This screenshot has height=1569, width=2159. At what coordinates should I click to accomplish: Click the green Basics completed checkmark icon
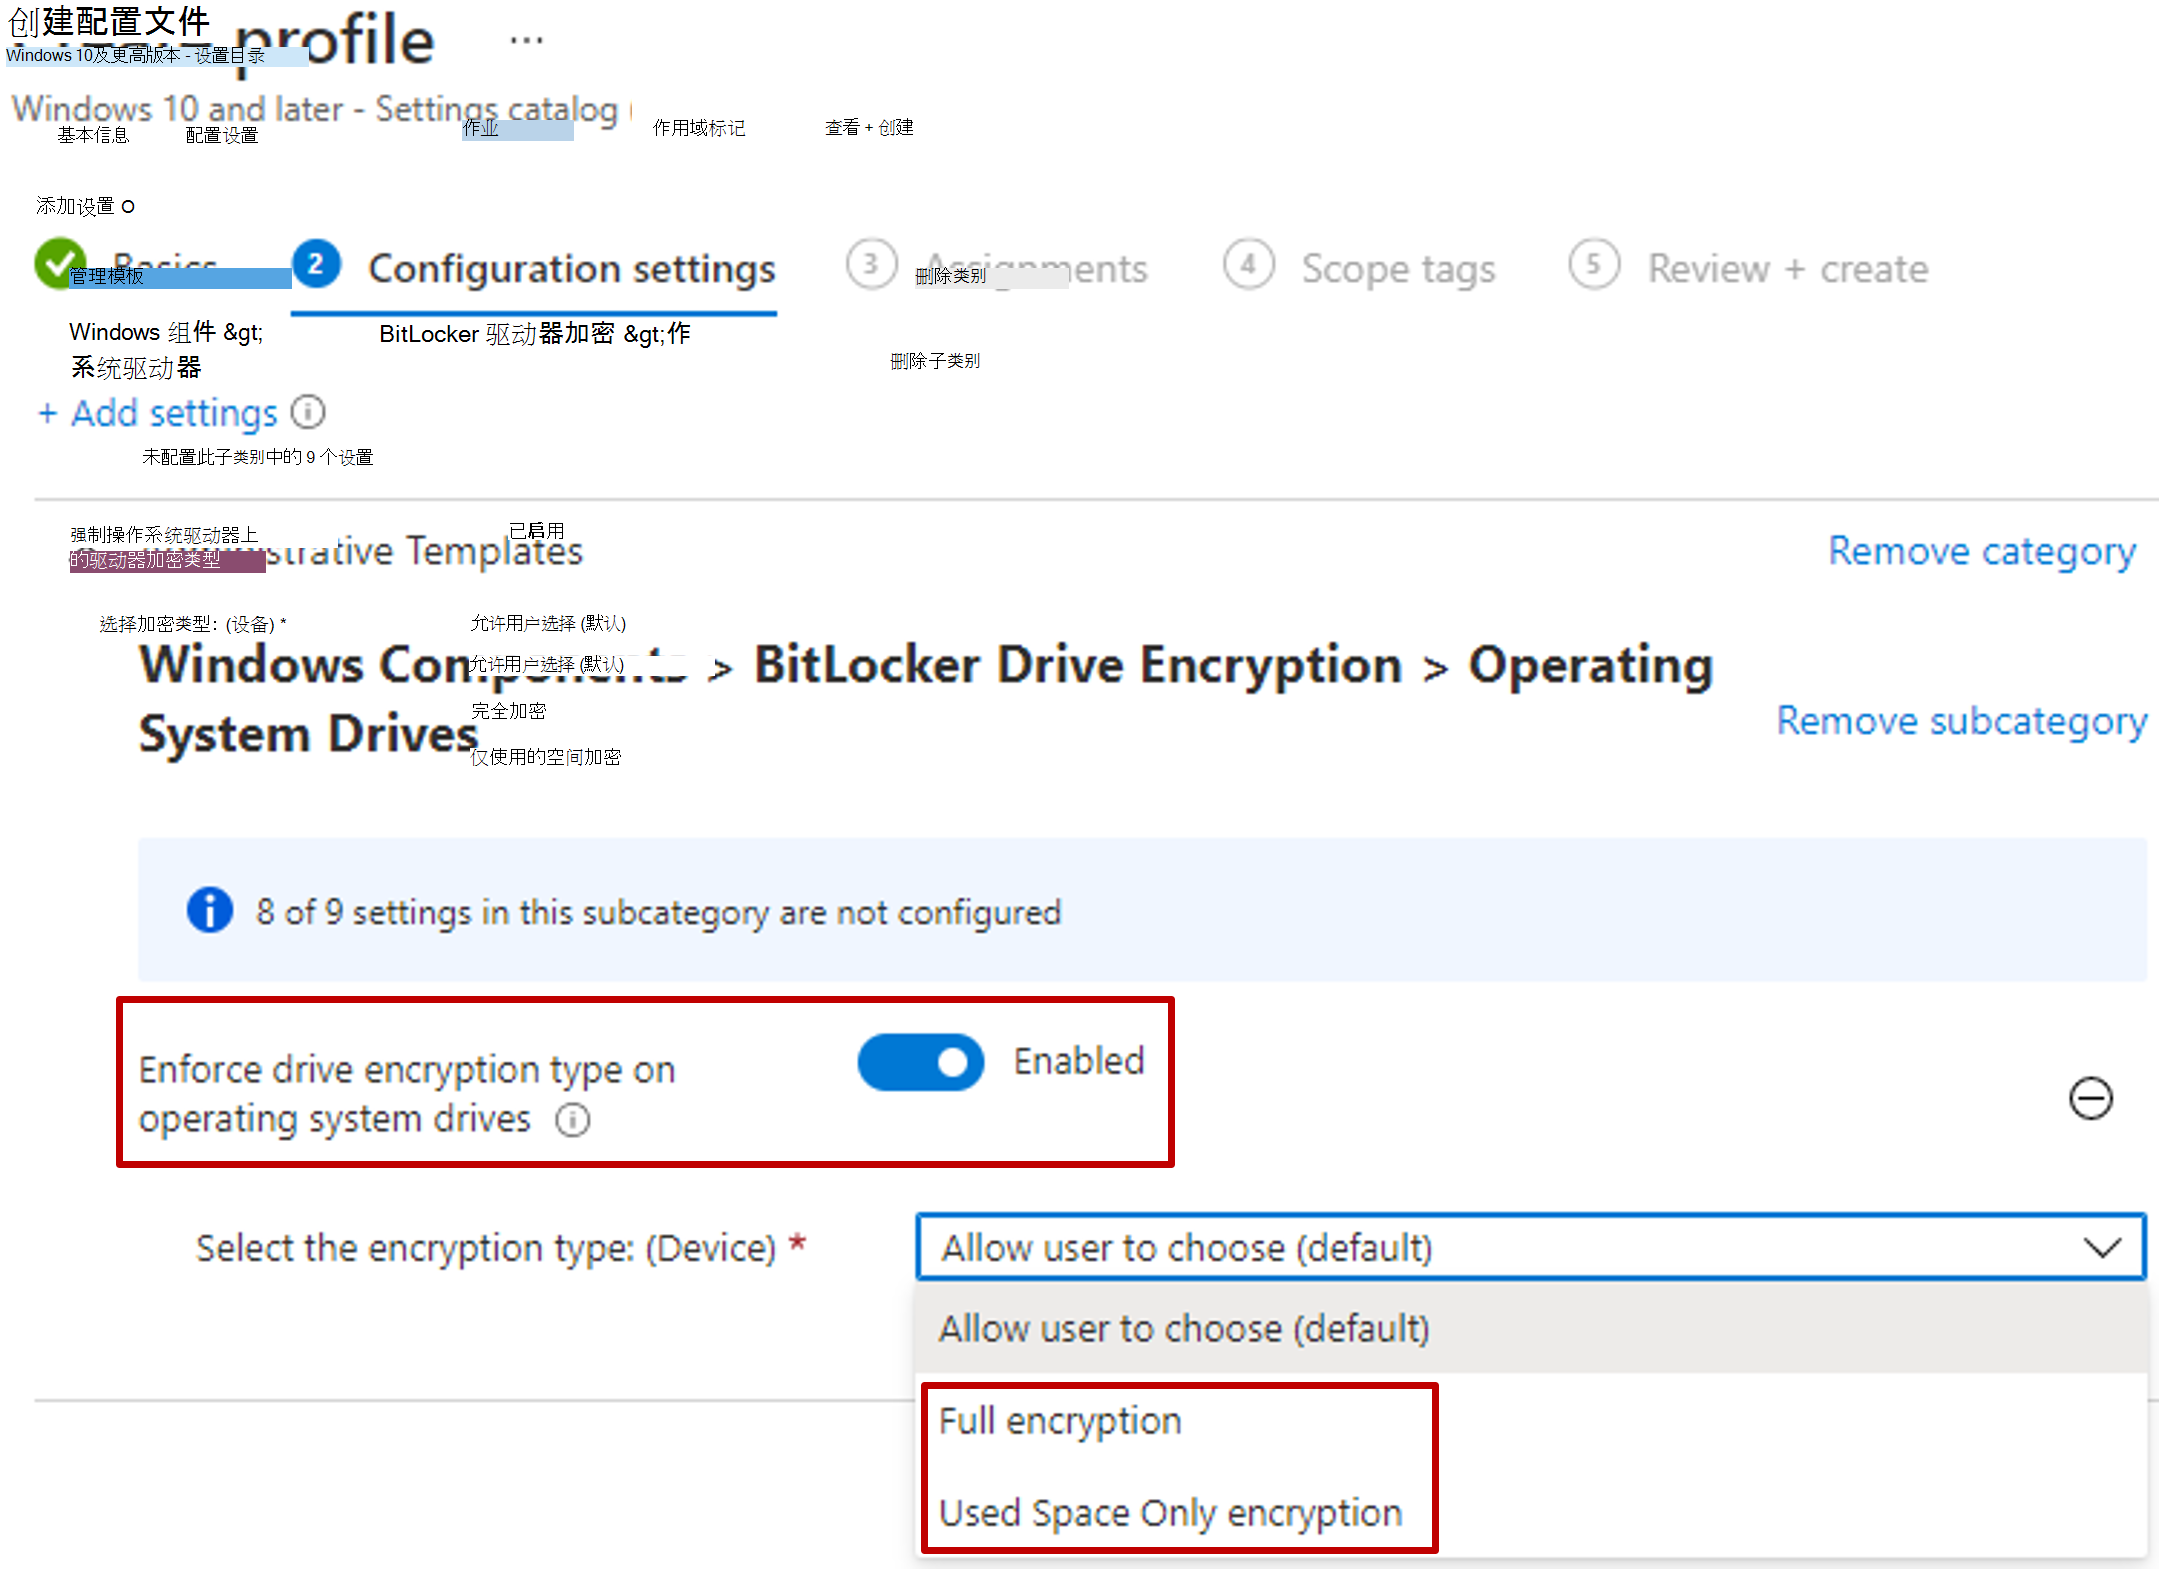coord(59,263)
